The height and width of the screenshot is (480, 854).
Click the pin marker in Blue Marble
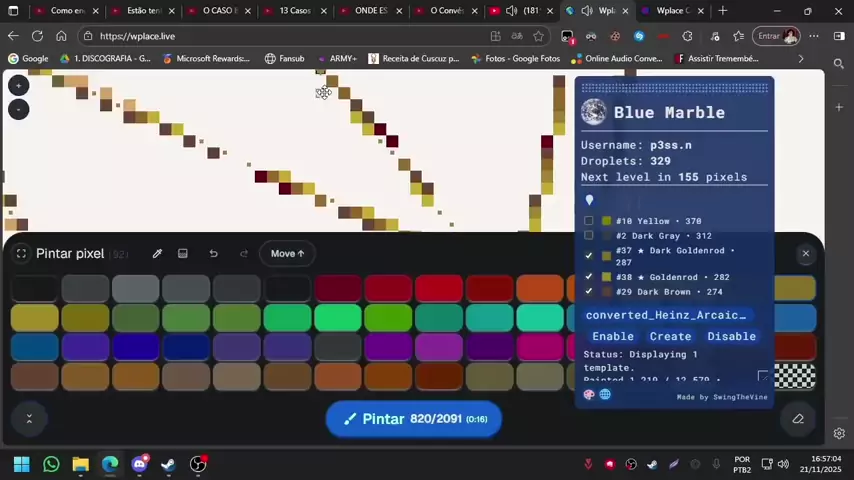click(x=589, y=200)
